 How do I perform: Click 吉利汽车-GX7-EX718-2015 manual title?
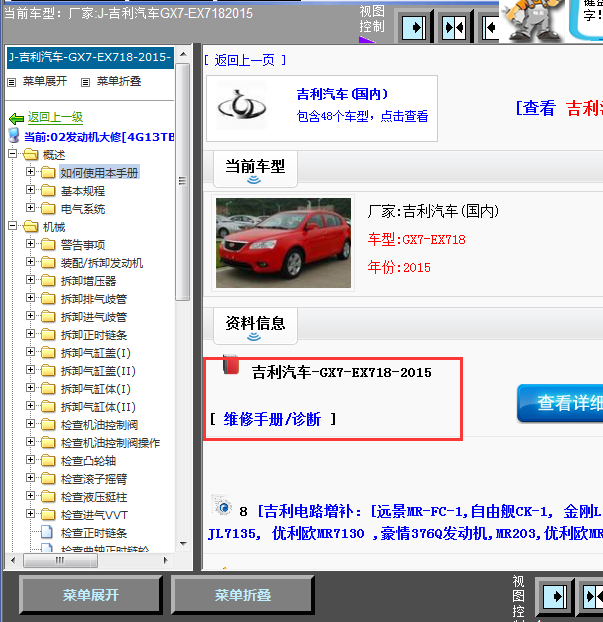click(x=342, y=372)
